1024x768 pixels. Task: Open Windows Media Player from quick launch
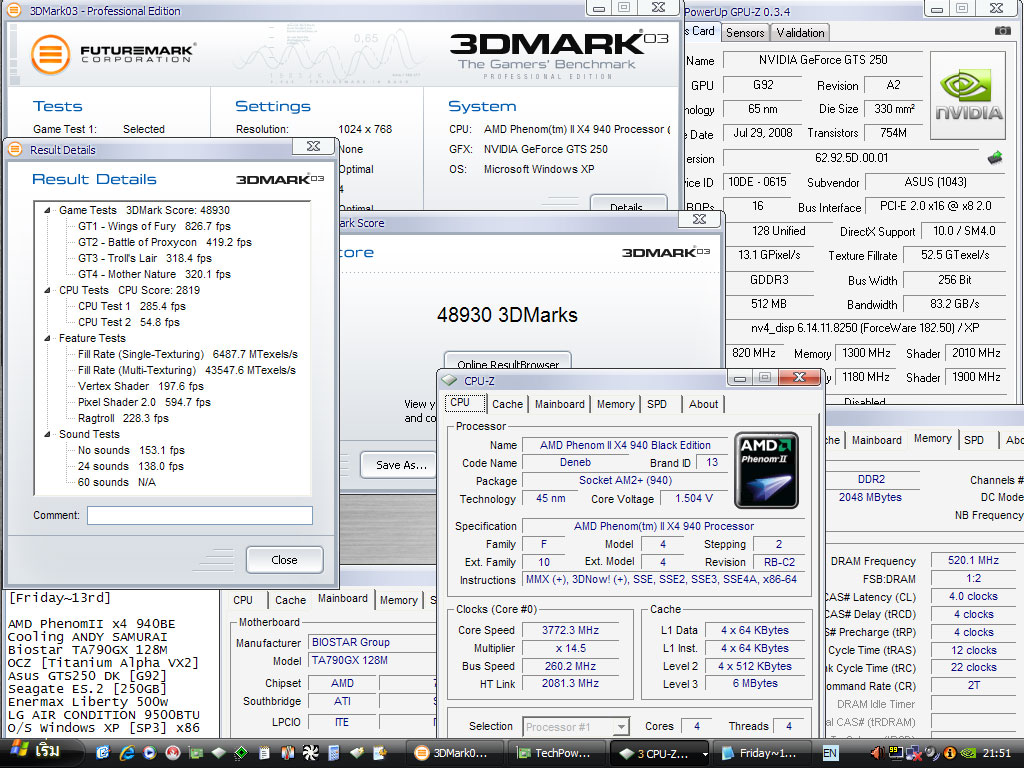150,752
